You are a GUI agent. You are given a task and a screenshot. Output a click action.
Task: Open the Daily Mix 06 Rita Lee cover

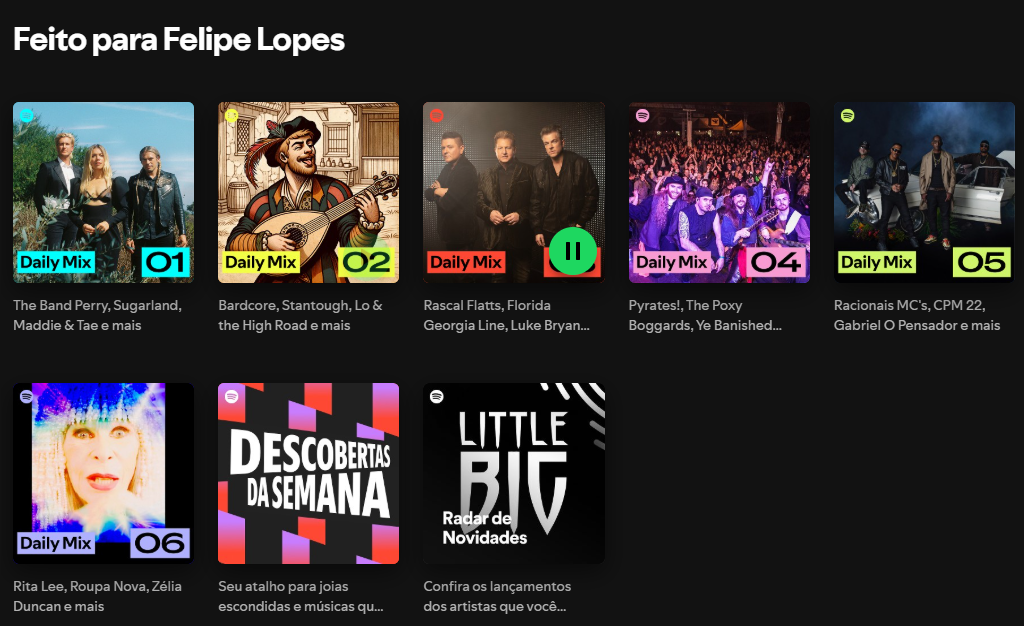[x=103, y=460]
